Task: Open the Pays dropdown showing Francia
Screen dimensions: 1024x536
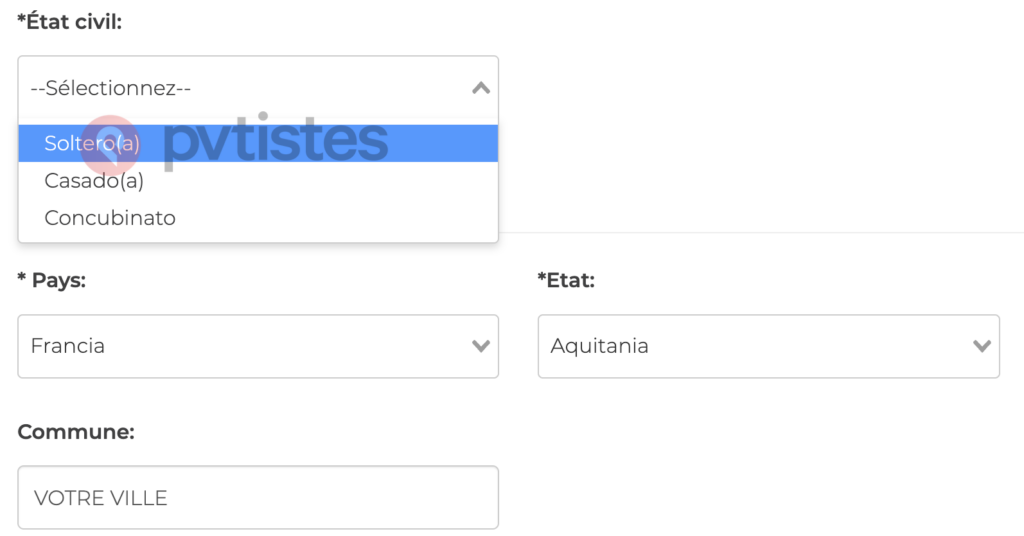Action: point(240,346)
